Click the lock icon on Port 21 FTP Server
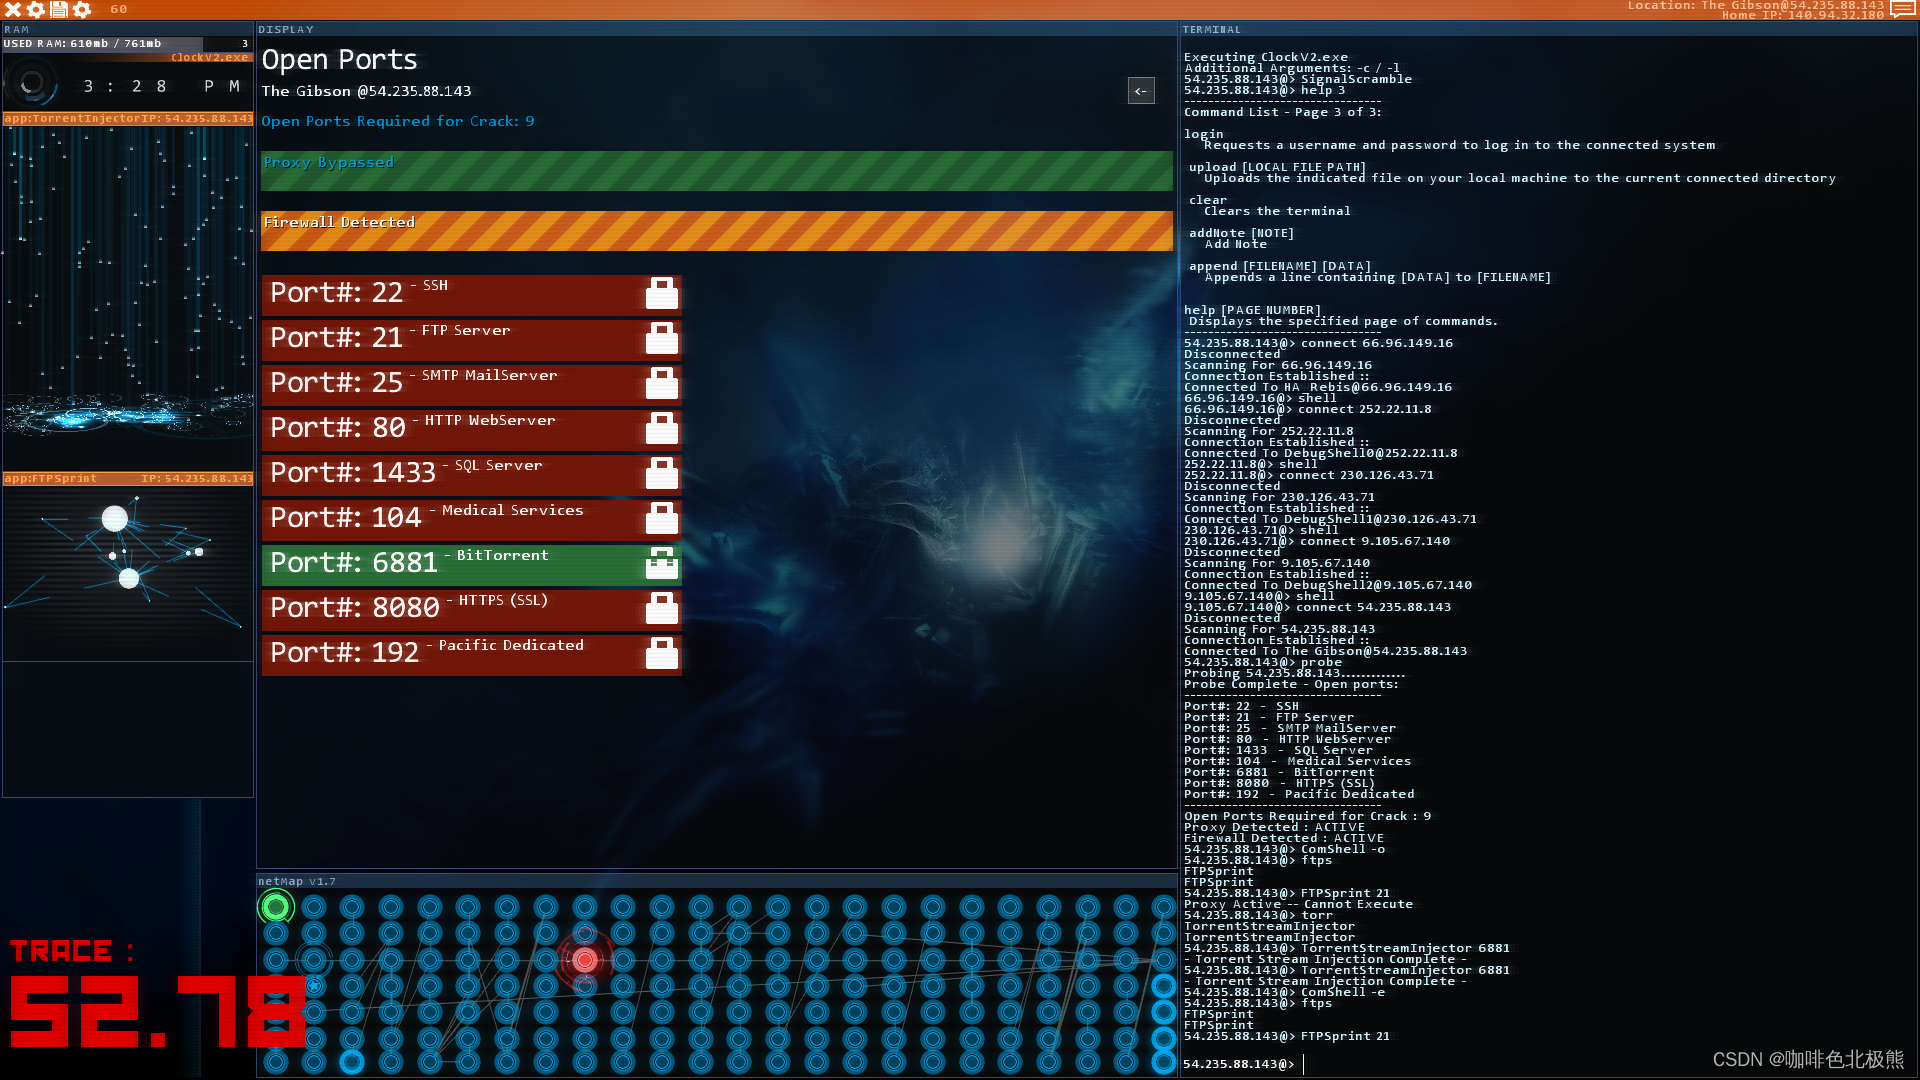This screenshot has height=1080, width=1920. (x=661, y=339)
